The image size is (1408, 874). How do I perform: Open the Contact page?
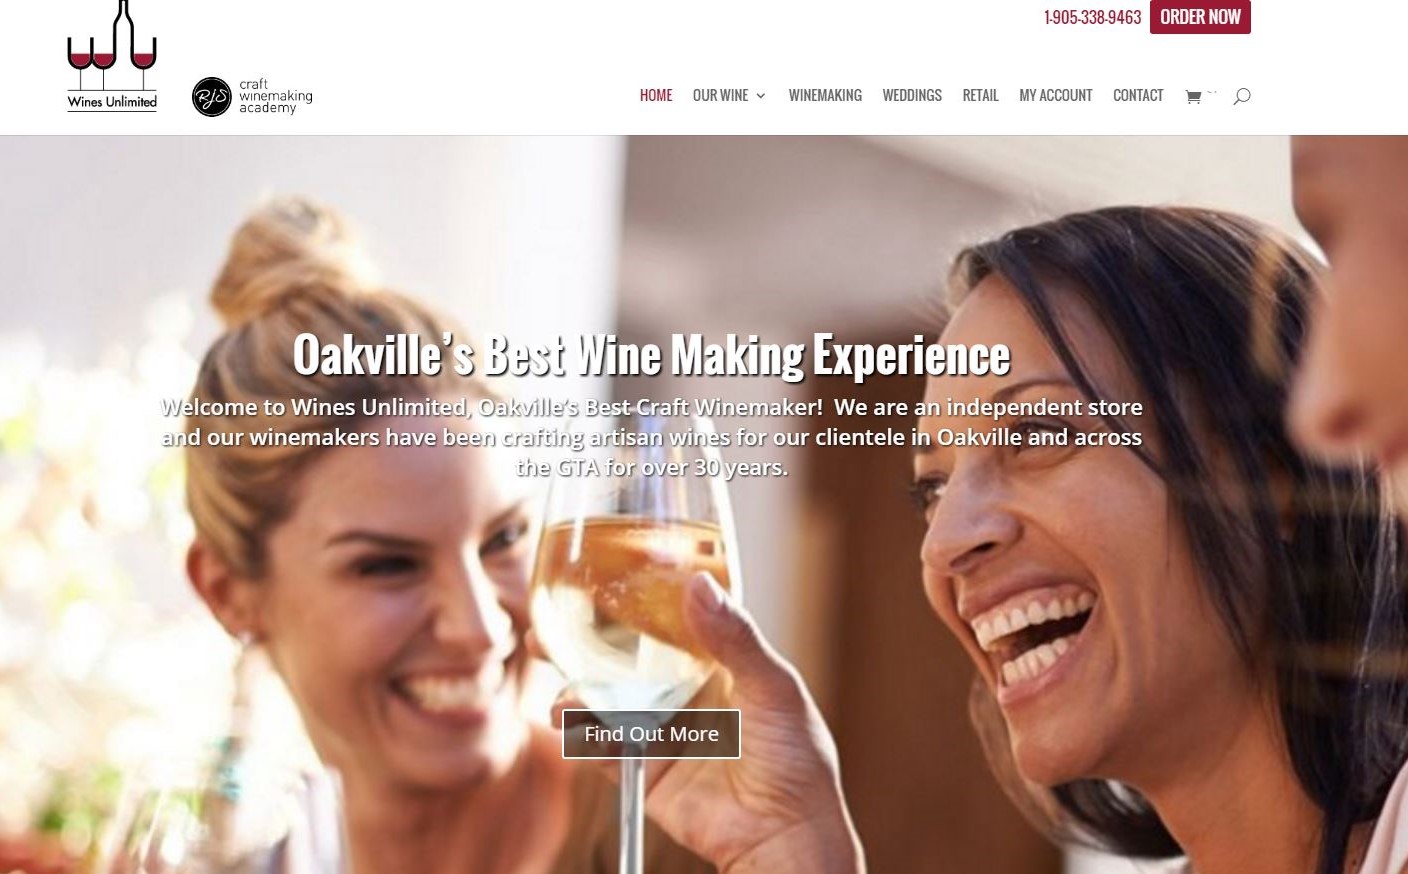pos(1138,95)
